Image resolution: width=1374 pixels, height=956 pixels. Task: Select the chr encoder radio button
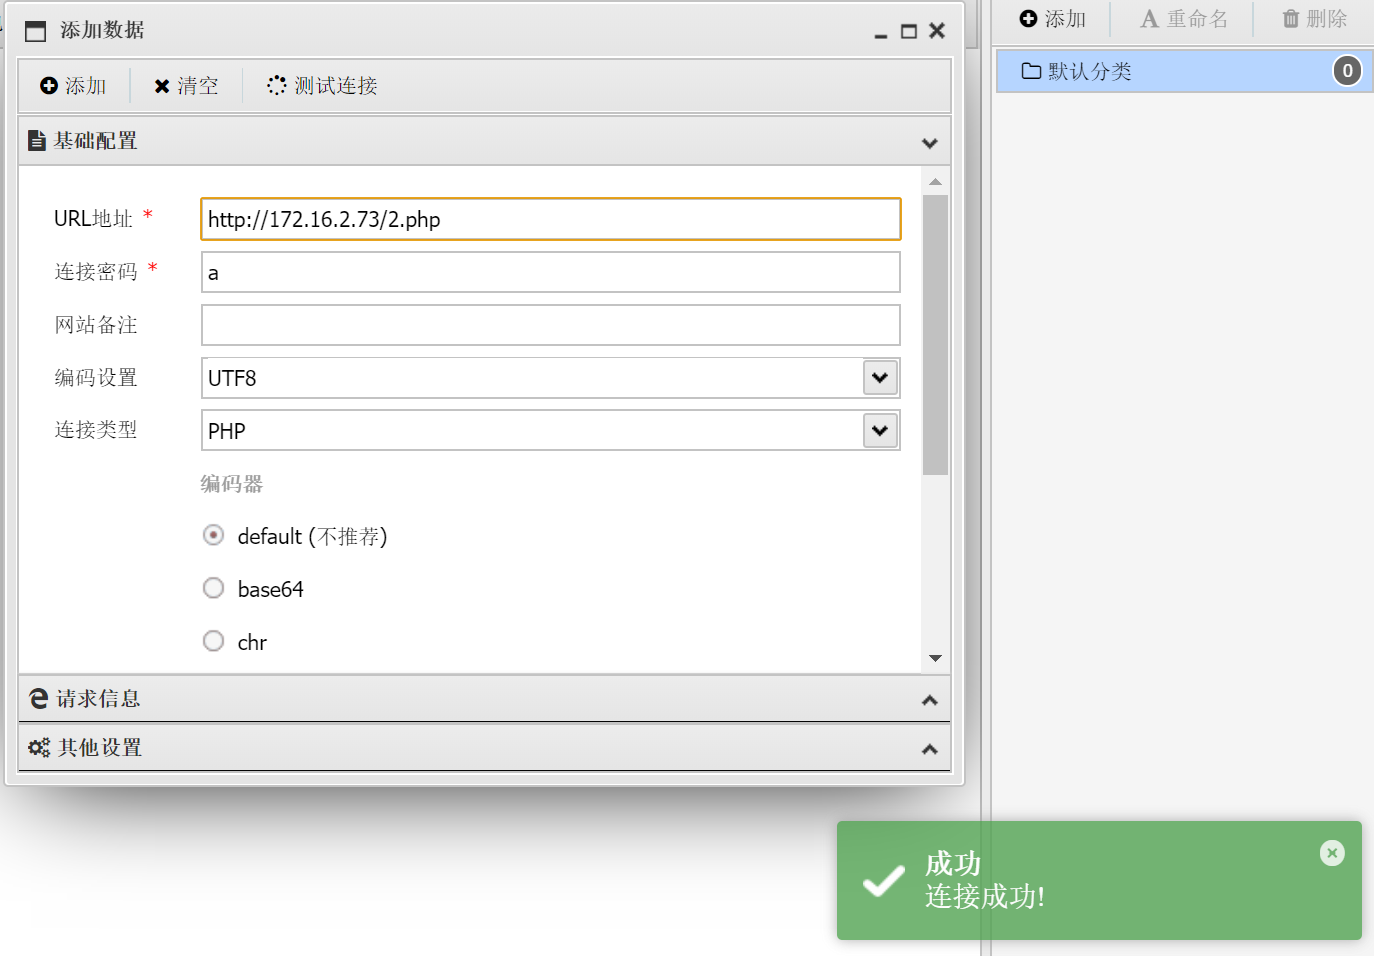213,641
